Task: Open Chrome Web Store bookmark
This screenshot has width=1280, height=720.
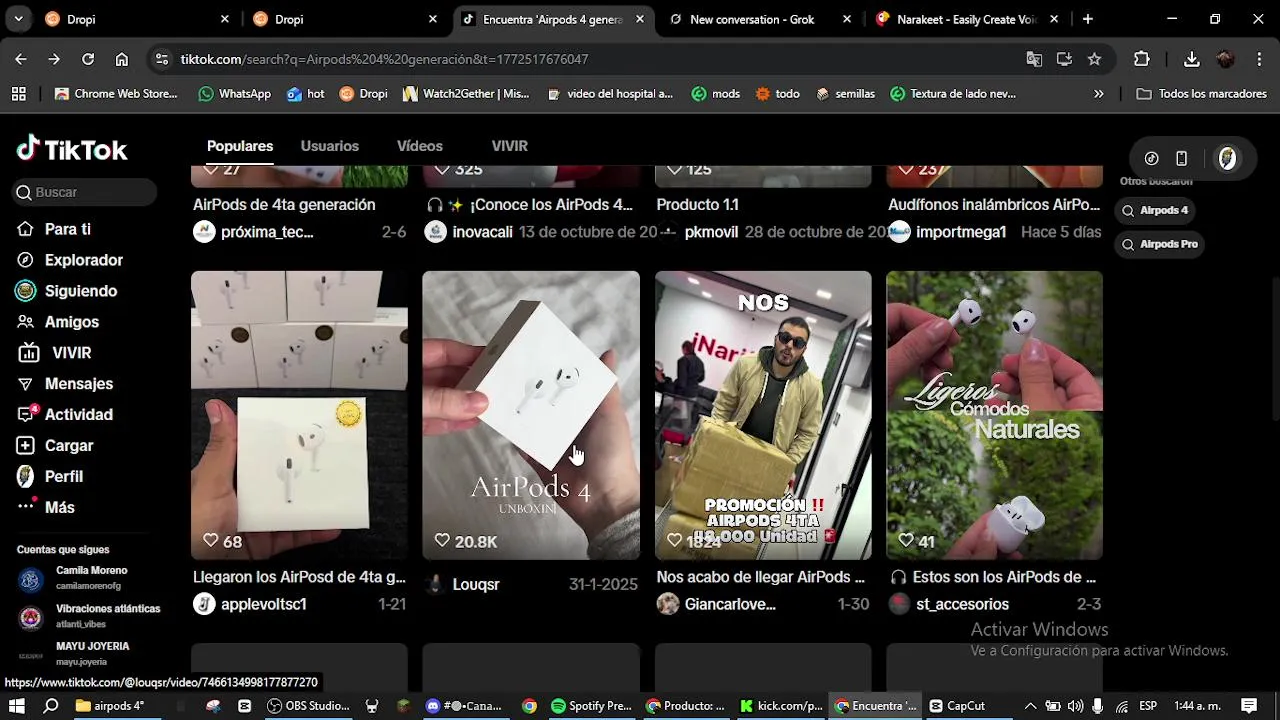Action: (x=116, y=94)
